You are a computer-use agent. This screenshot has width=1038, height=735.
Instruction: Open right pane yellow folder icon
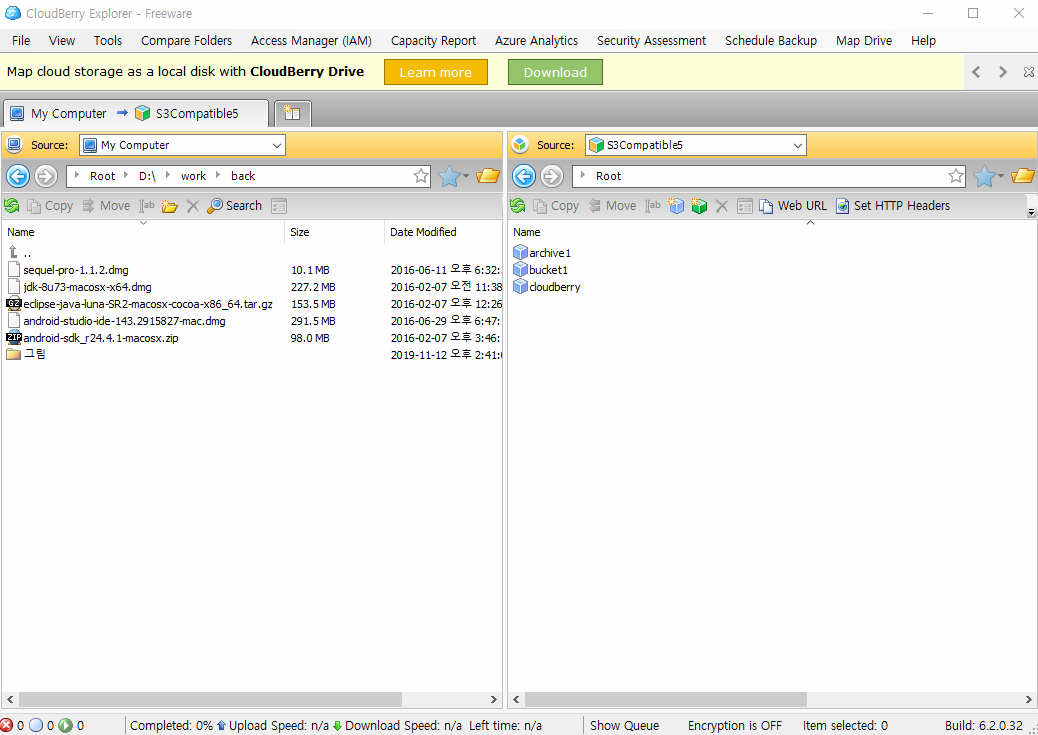(x=1023, y=175)
